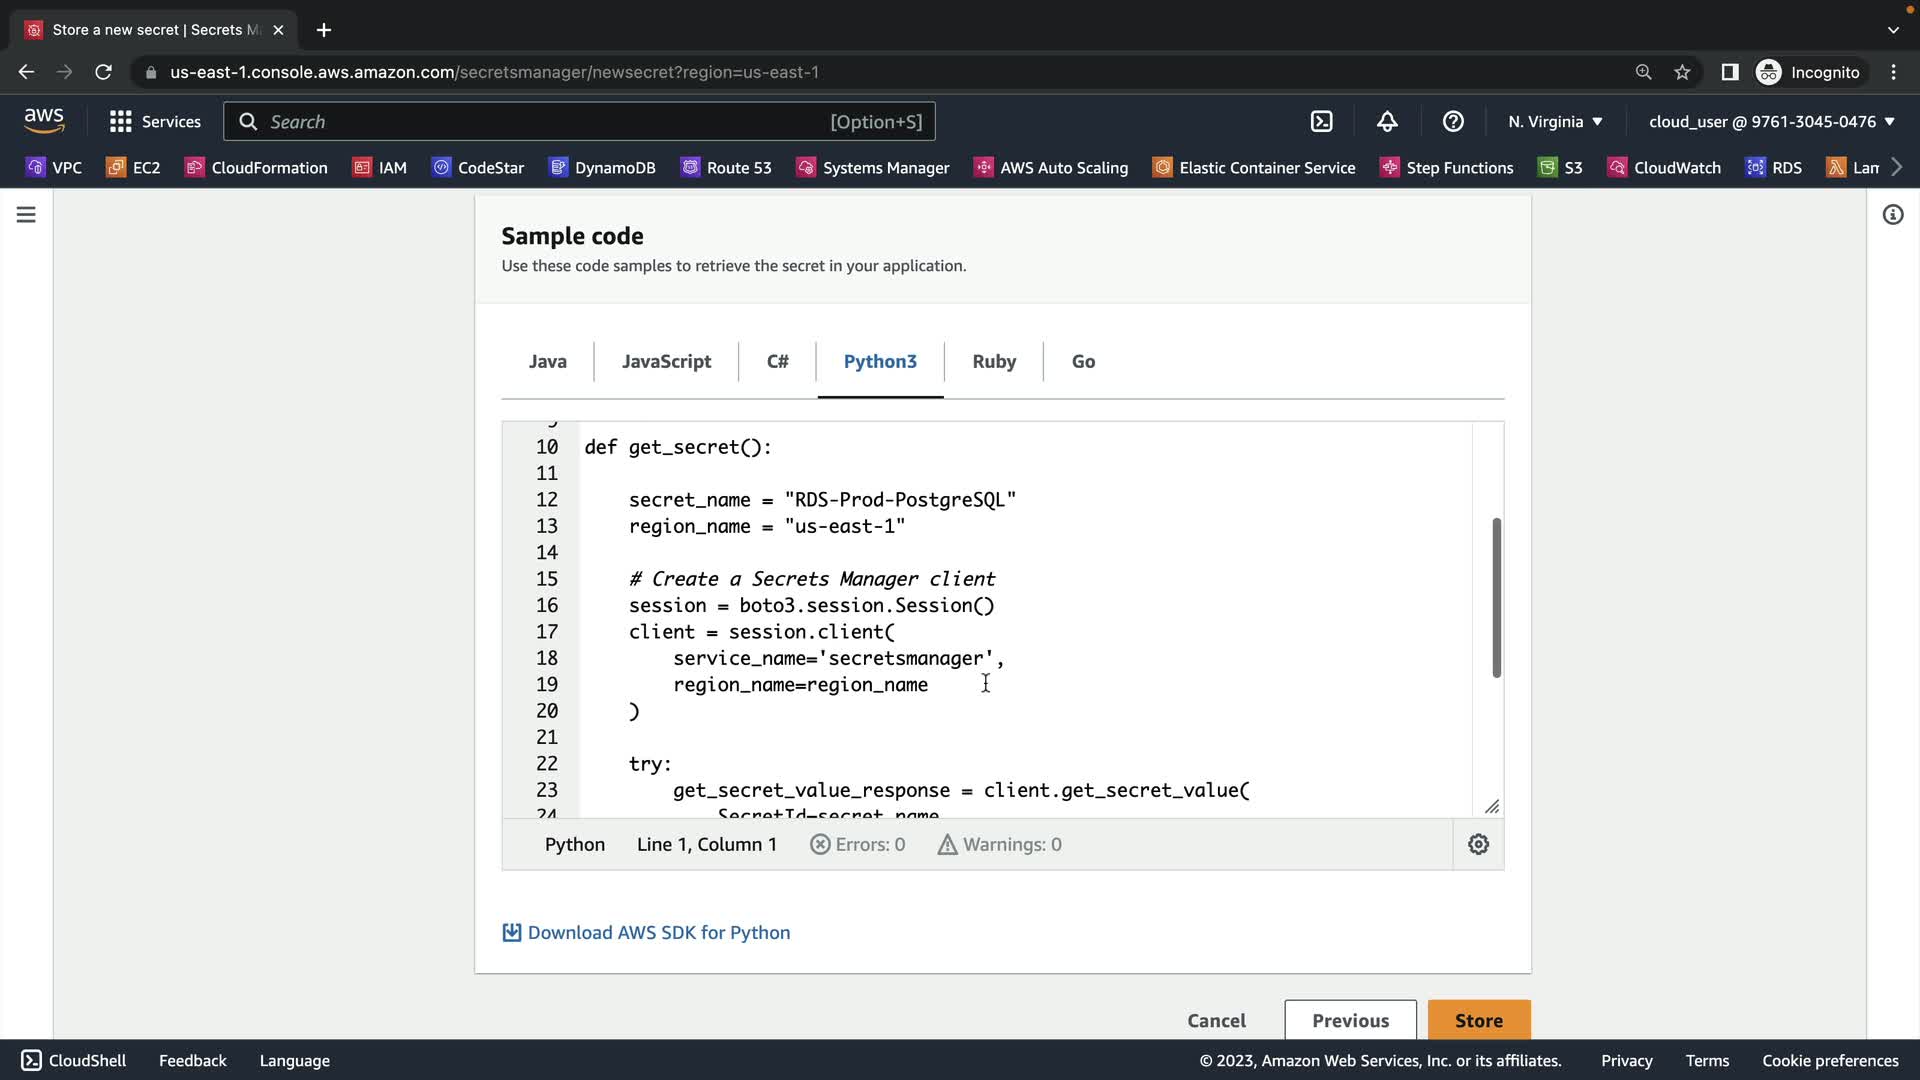Toggle the left hamburger navigation menu
This screenshot has width=1920, height=1080.
click(x=26, y=214)
